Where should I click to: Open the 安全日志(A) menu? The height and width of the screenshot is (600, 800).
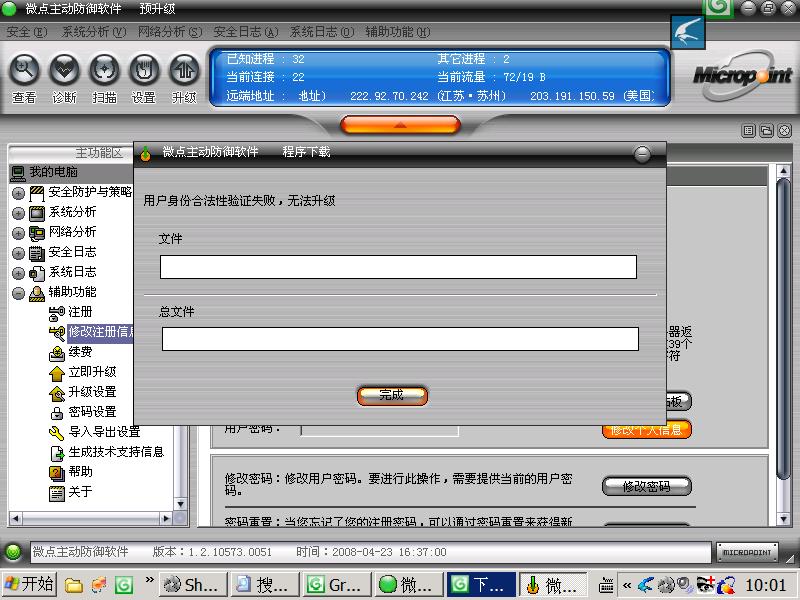(x=246, y=32)
